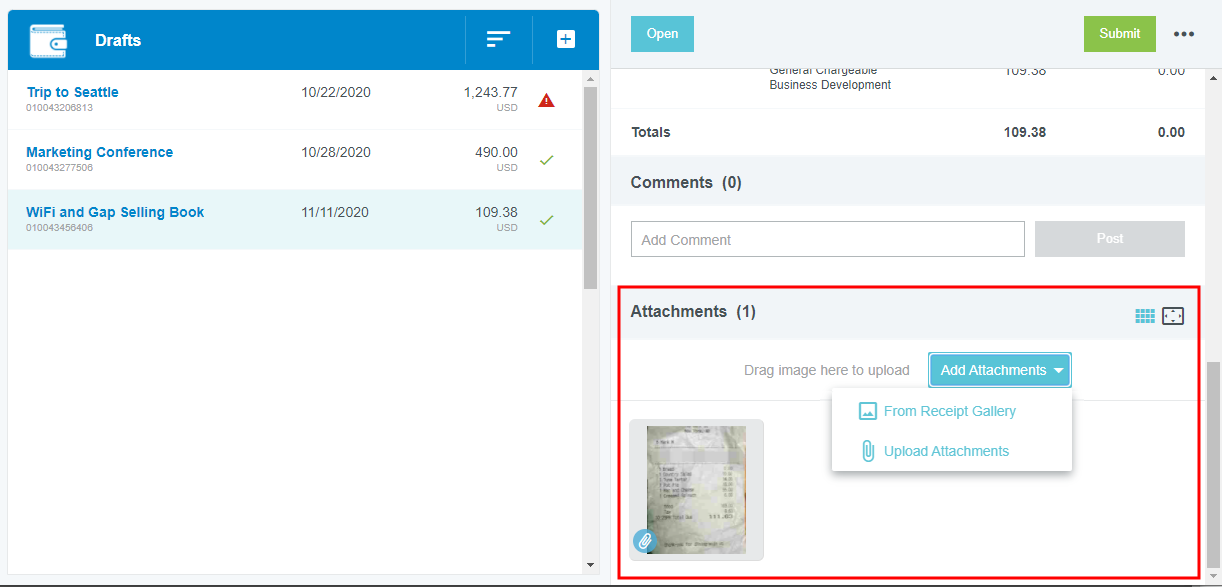
Task: Switch attachments to grid view
Action: coord(1145,316)
